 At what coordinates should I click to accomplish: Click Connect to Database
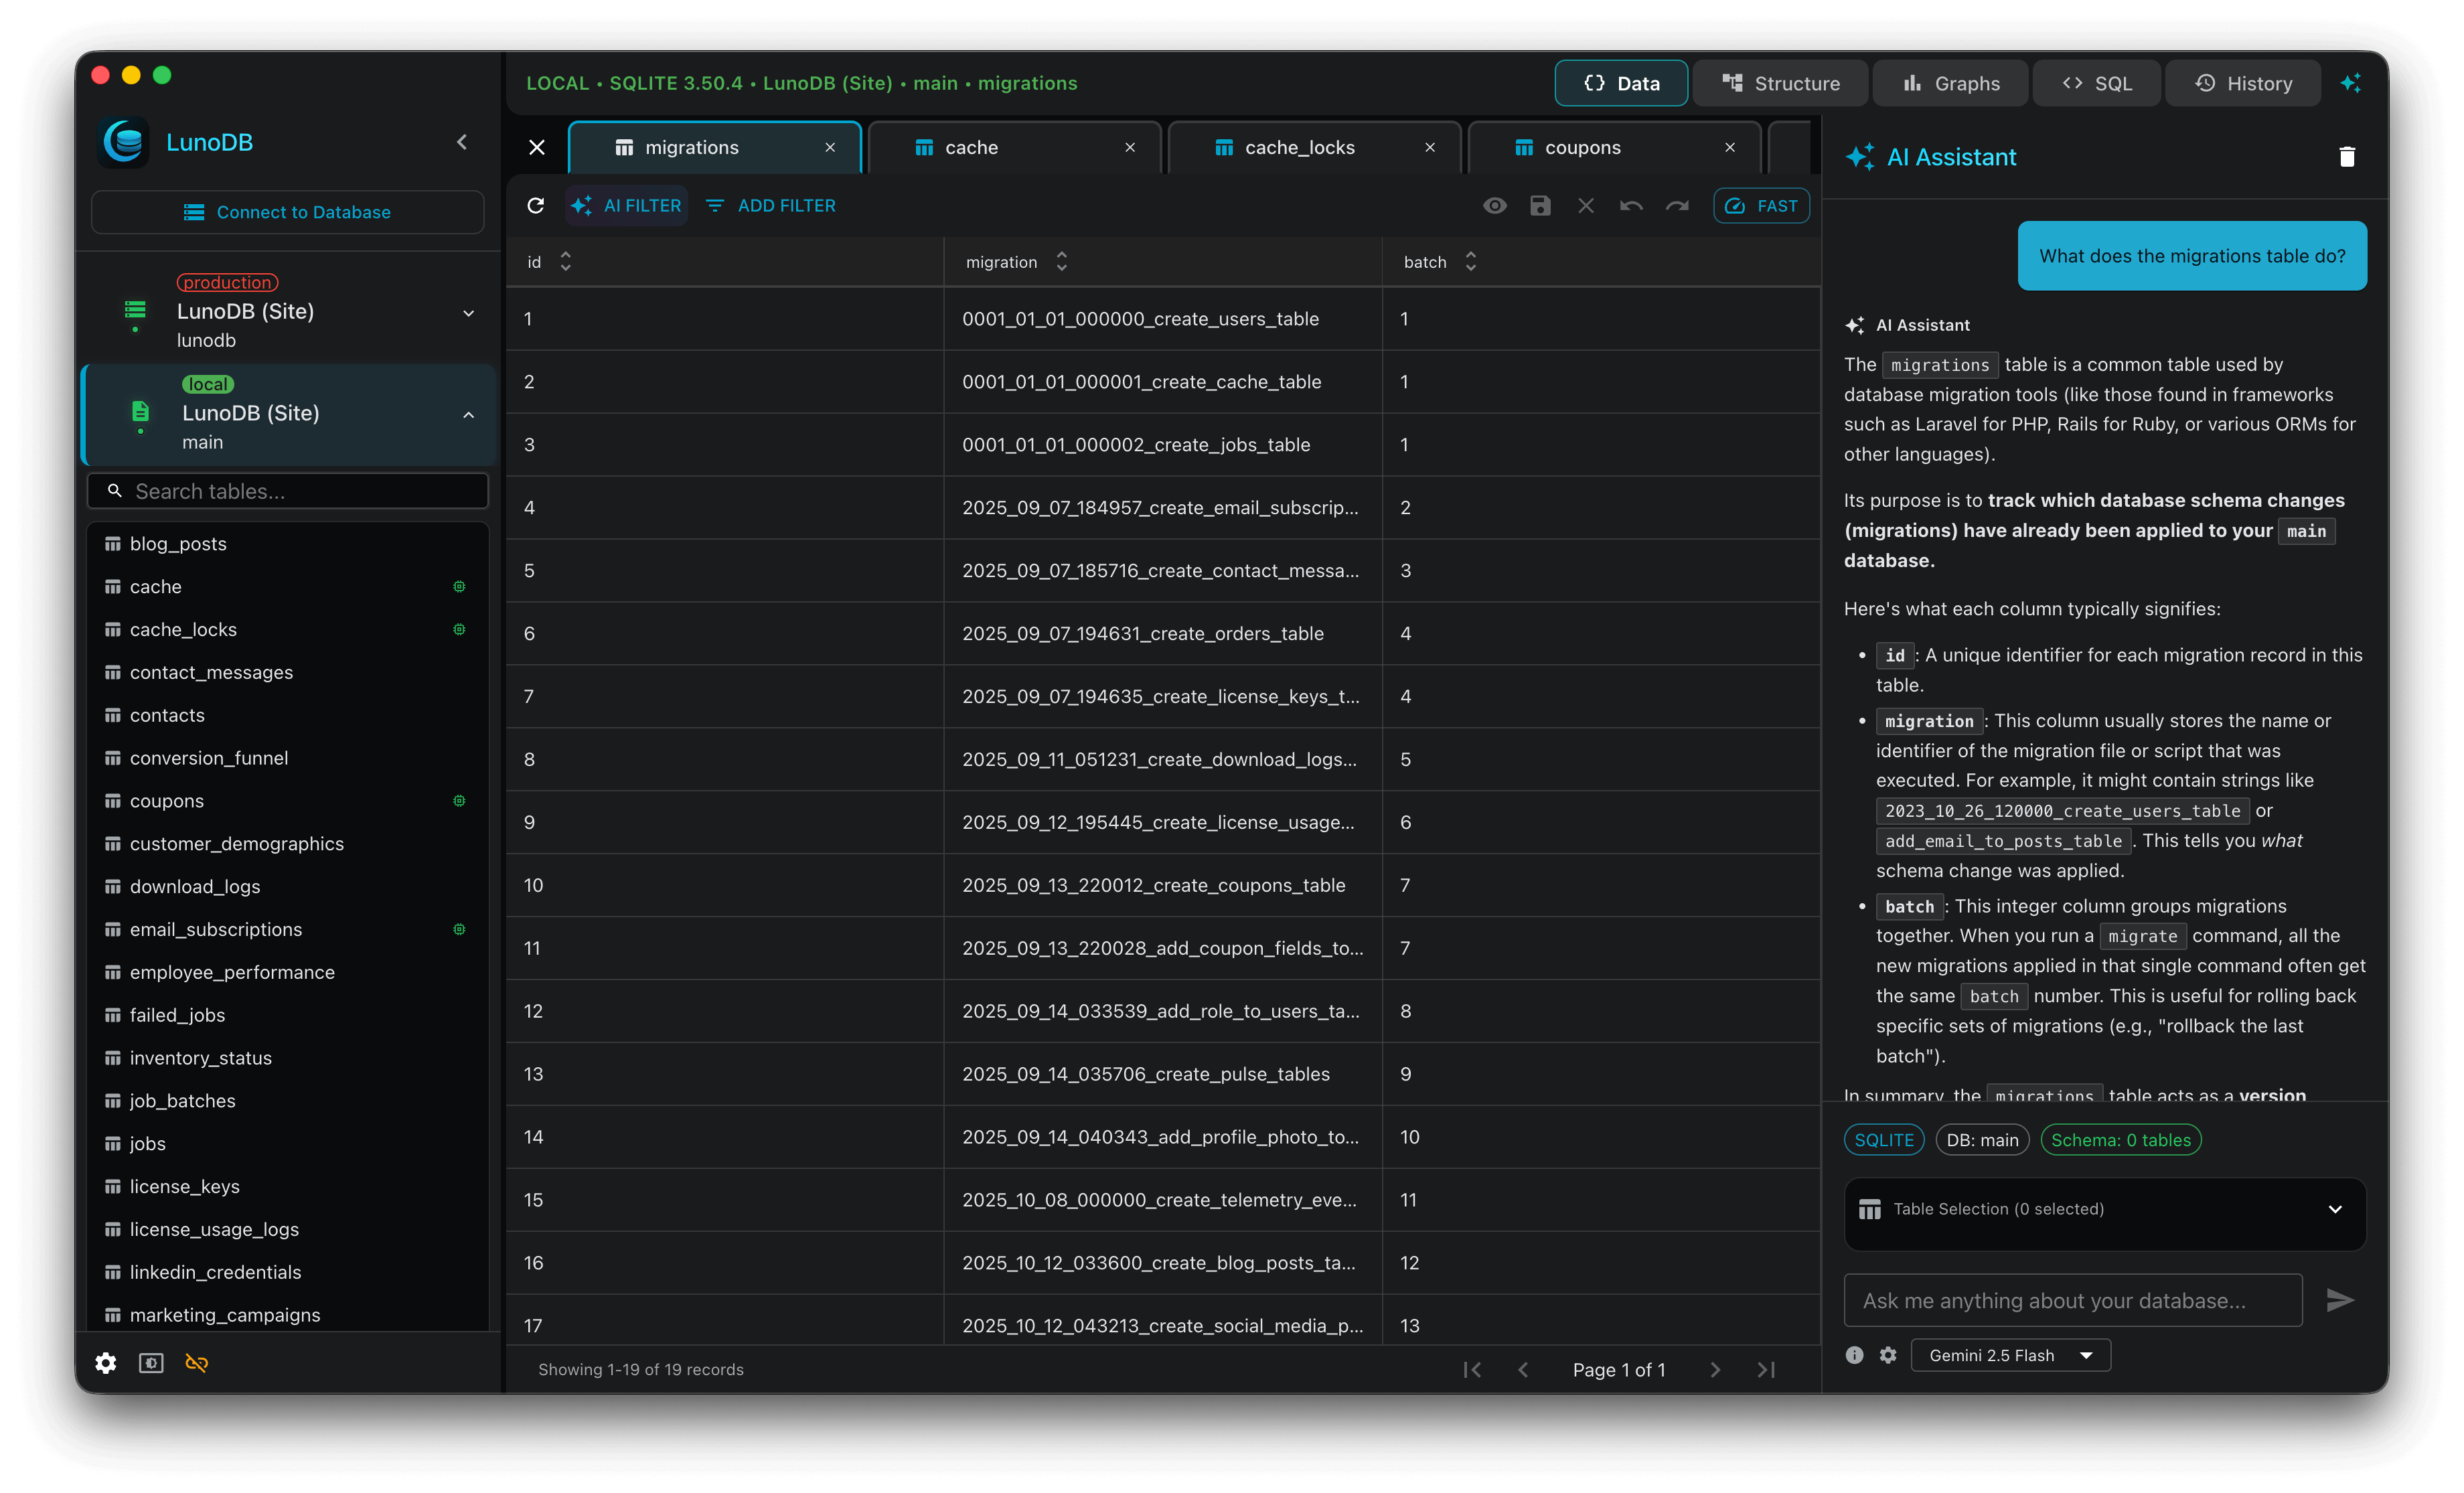(x=288, y=211)
